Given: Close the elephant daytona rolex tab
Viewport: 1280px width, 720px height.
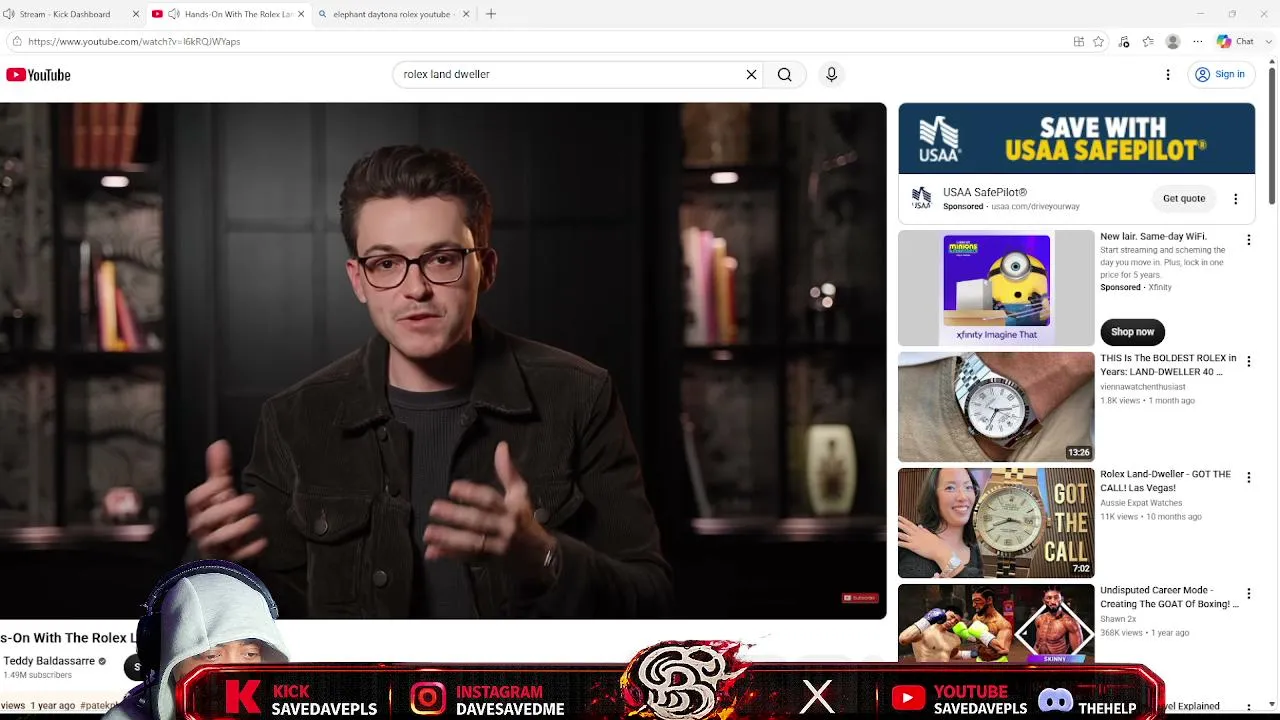Looking at the screenshot, I should pyautogui.click(x=465, y=14).
